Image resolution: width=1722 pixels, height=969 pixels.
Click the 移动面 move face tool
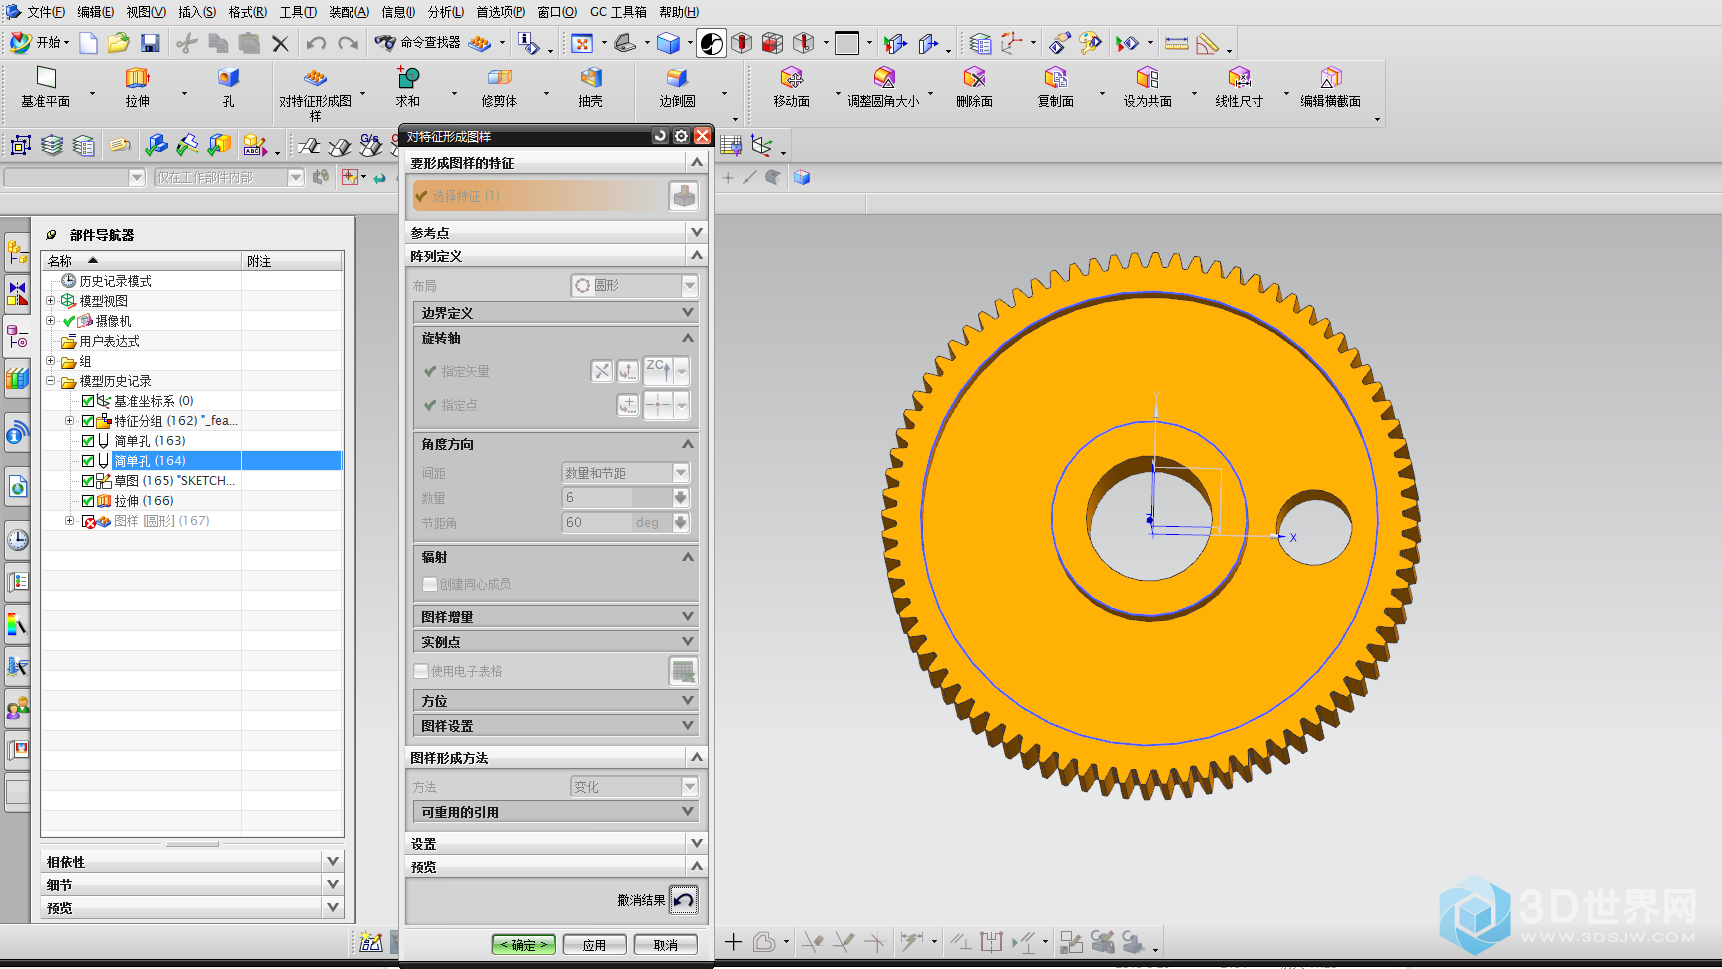click(791, 87)
